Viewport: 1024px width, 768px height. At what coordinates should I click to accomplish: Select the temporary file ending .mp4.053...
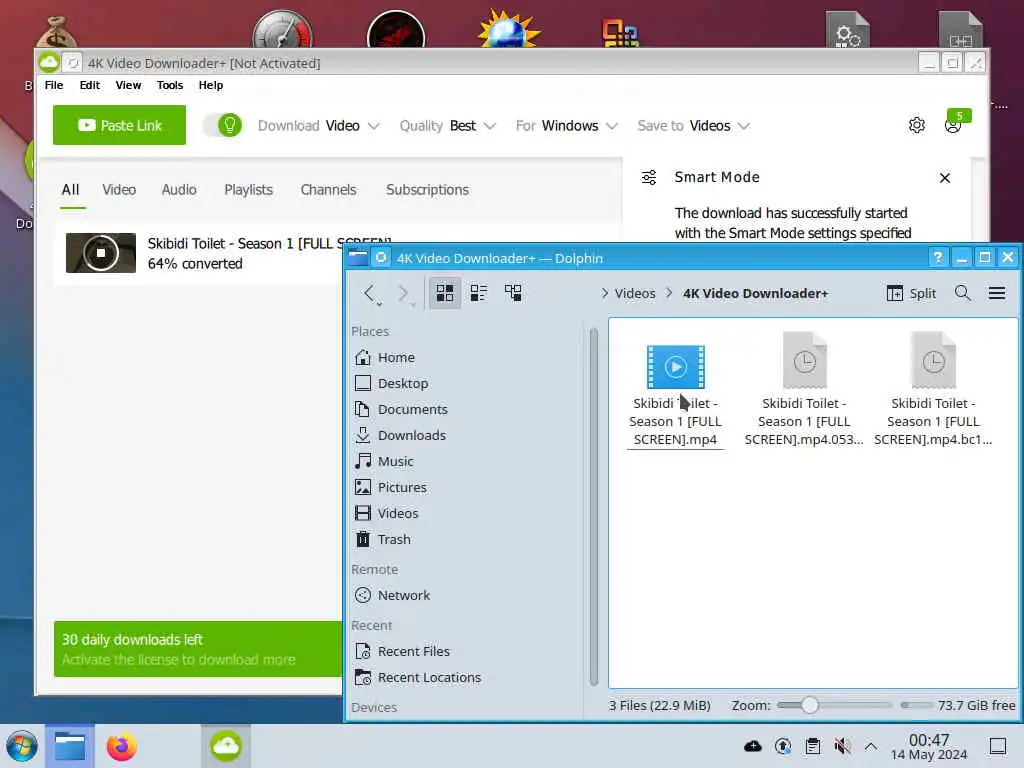(804, 391)
